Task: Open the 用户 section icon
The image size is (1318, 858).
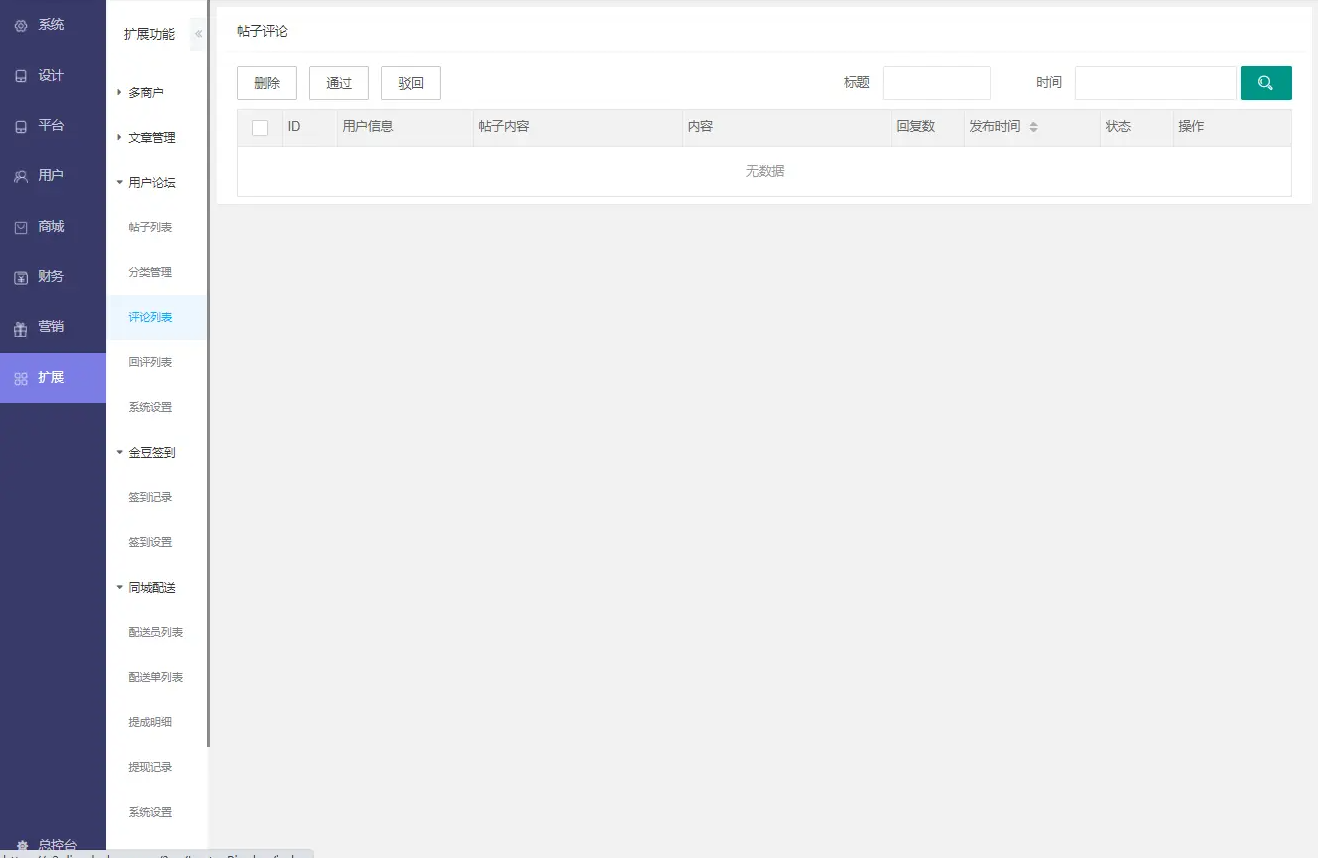Action: tap(21, 176)
